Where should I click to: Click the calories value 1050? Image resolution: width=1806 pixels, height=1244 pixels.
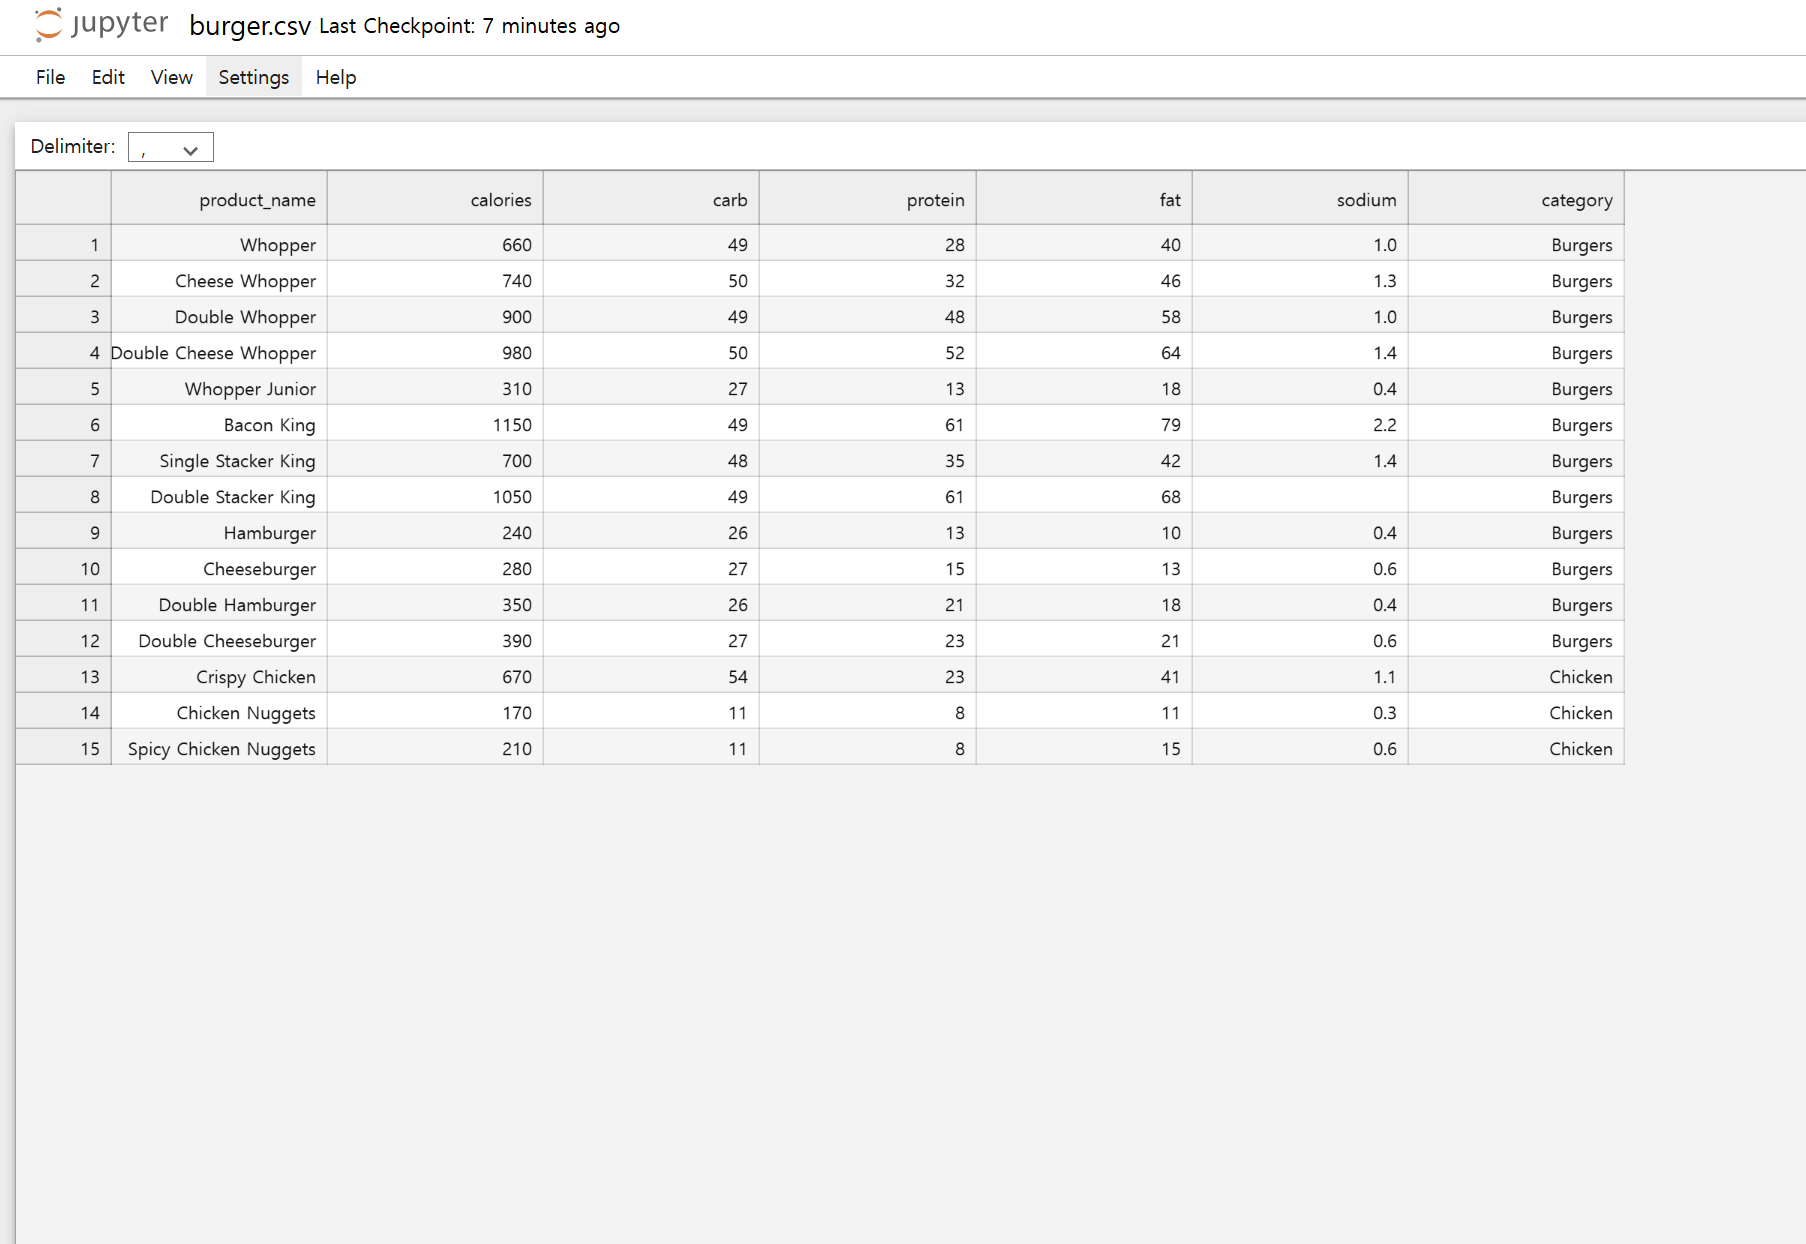pos(435,496)
